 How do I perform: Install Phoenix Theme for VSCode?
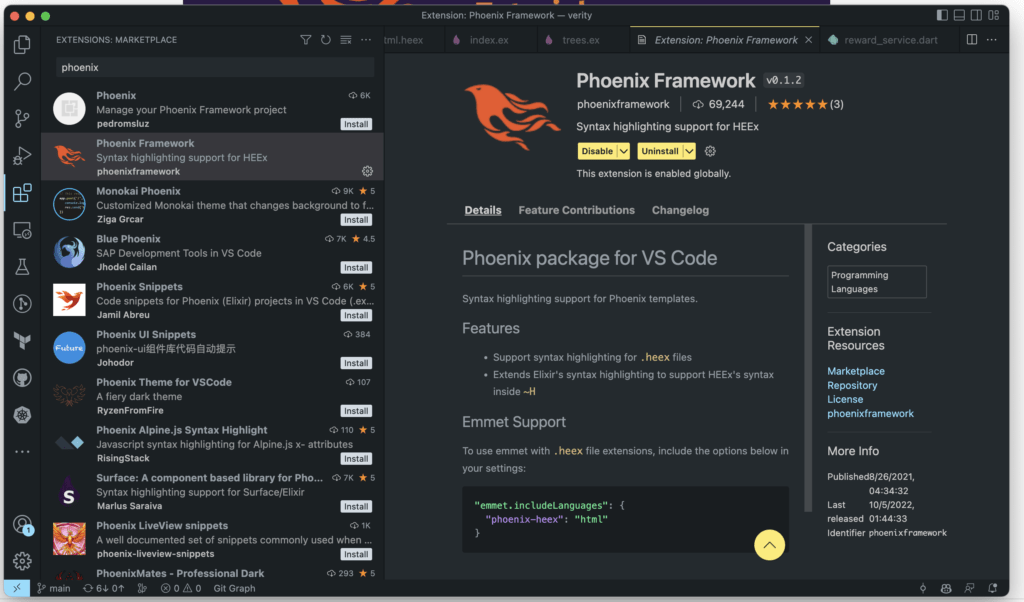[356, 411]
